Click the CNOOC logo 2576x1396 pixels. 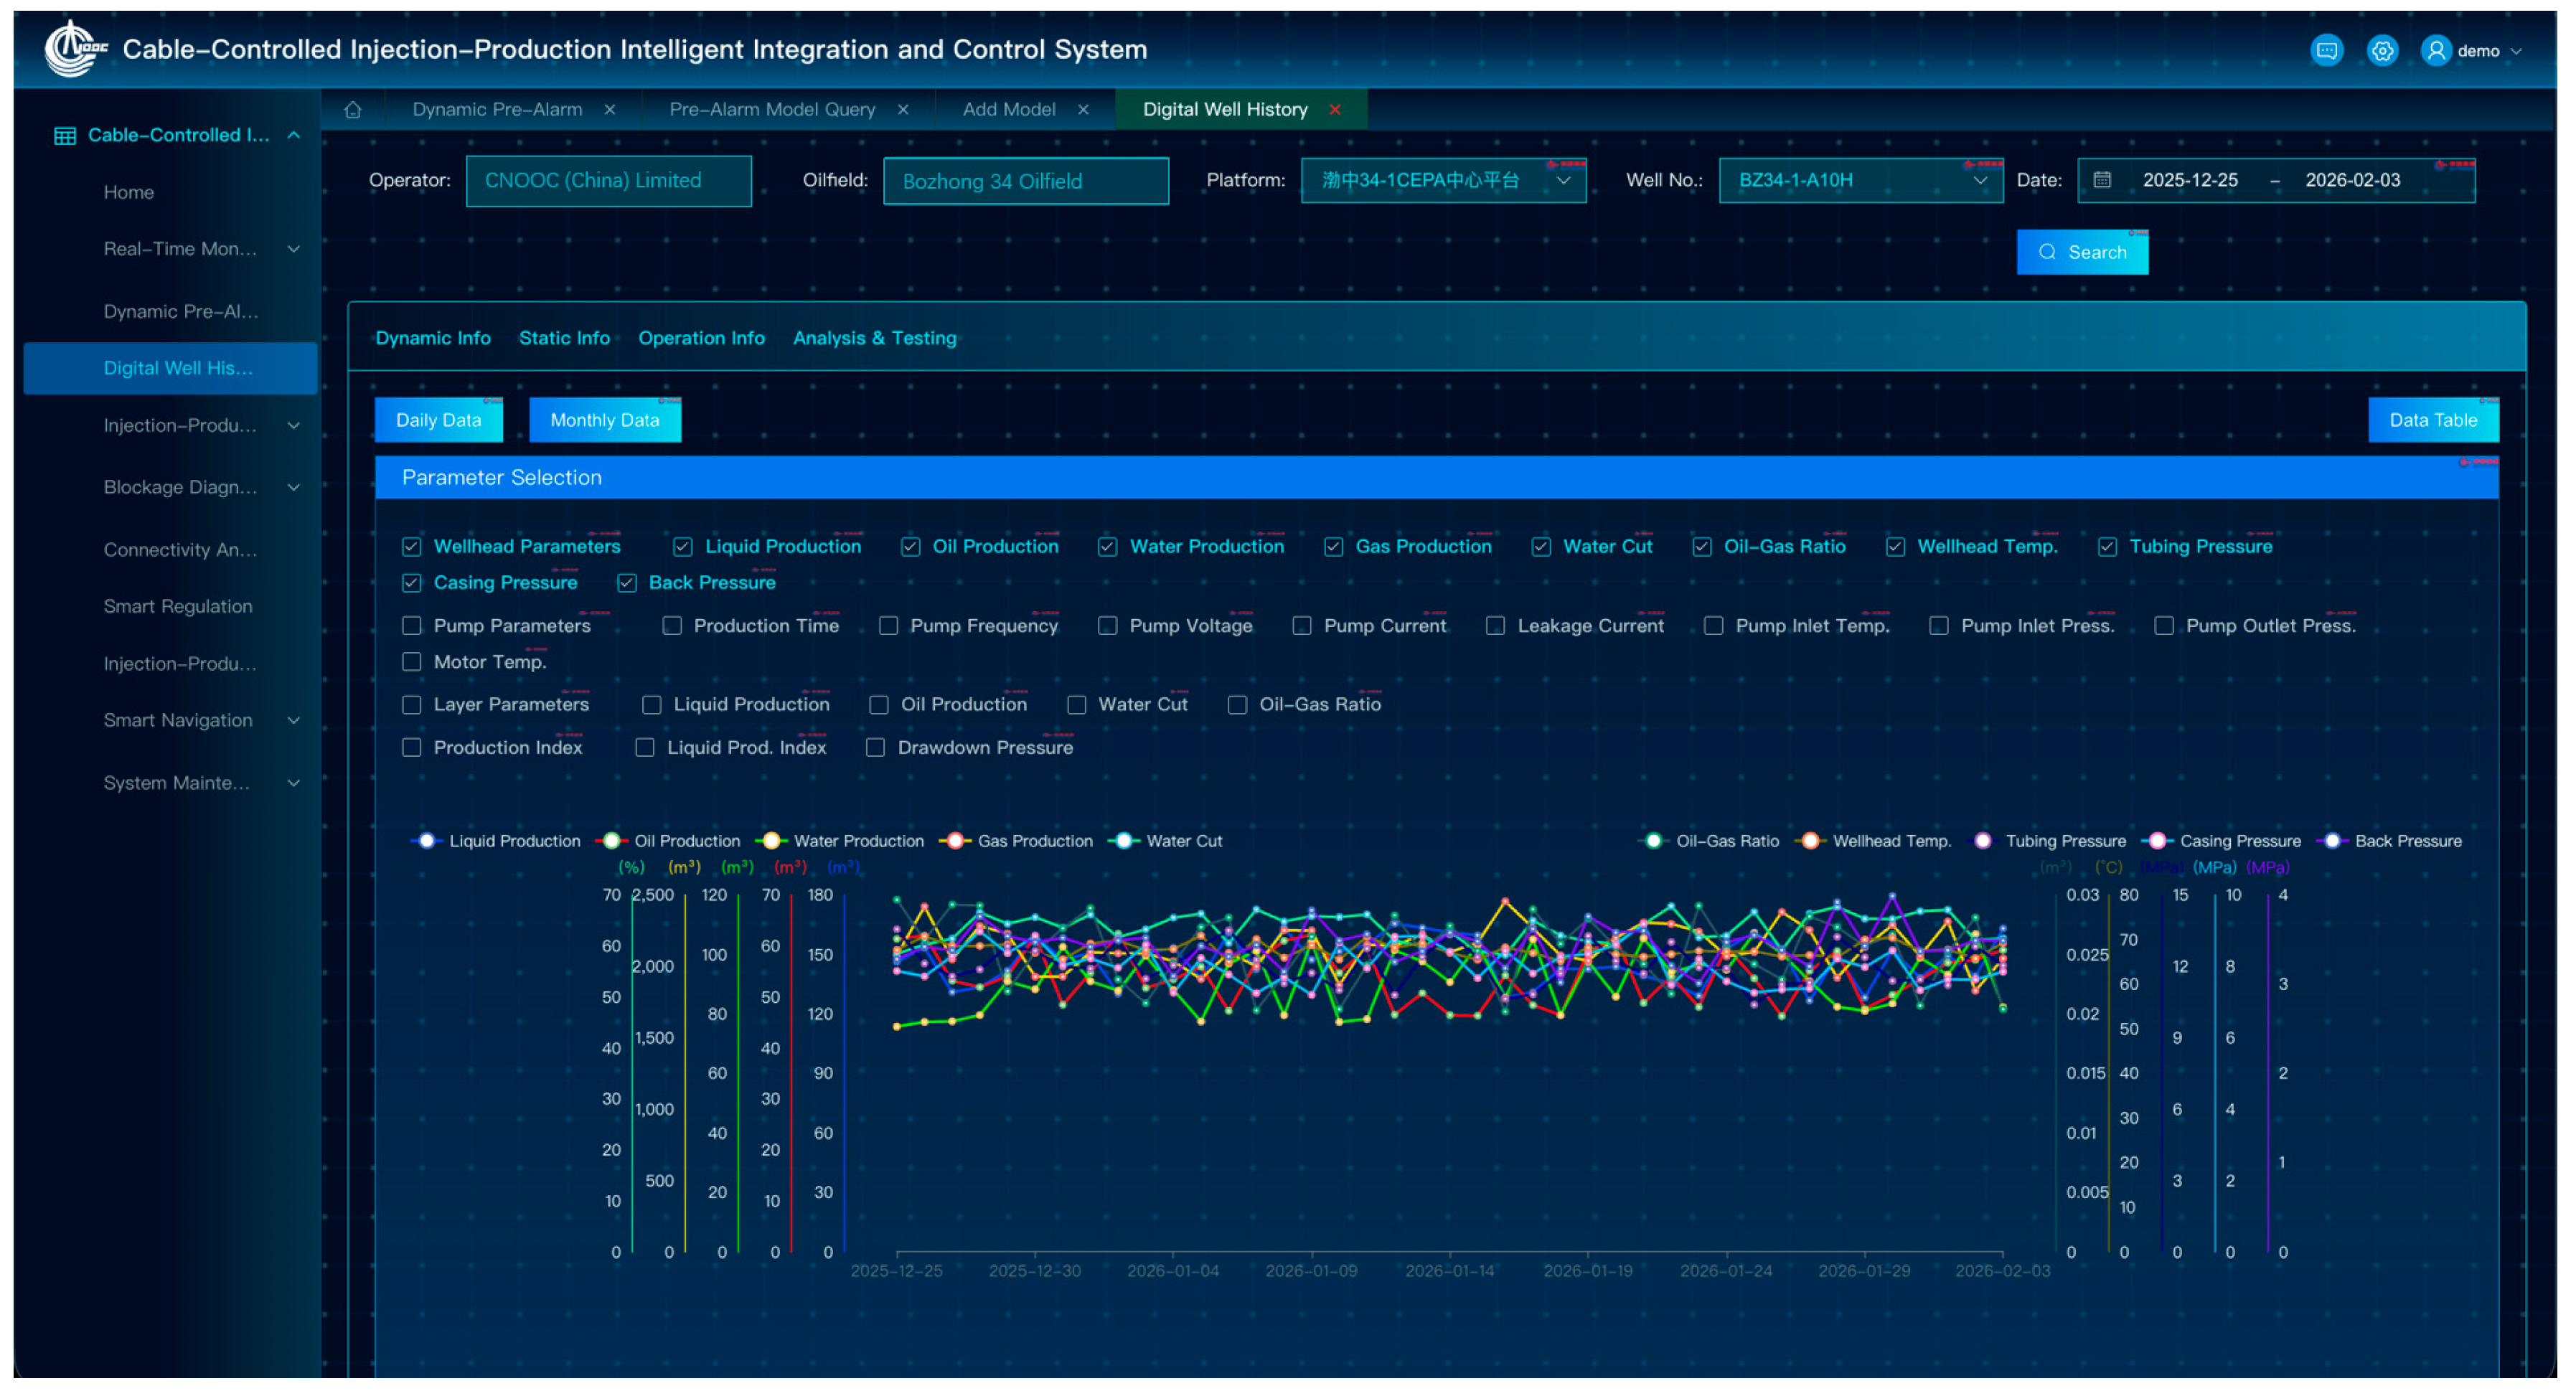click(x=75, y=47)
